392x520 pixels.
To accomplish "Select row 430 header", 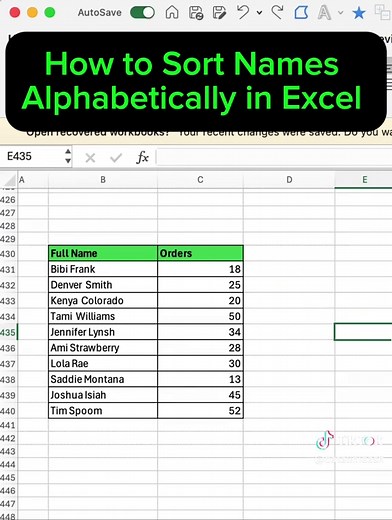I will pos(8,254).
